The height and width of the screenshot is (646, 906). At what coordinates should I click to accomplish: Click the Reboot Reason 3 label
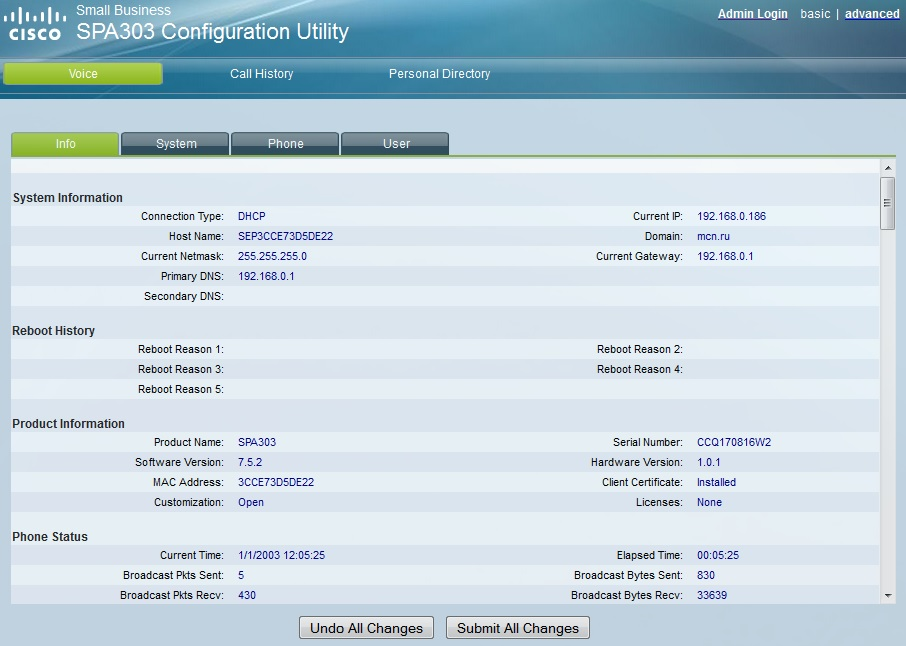(x=181, y=369)
